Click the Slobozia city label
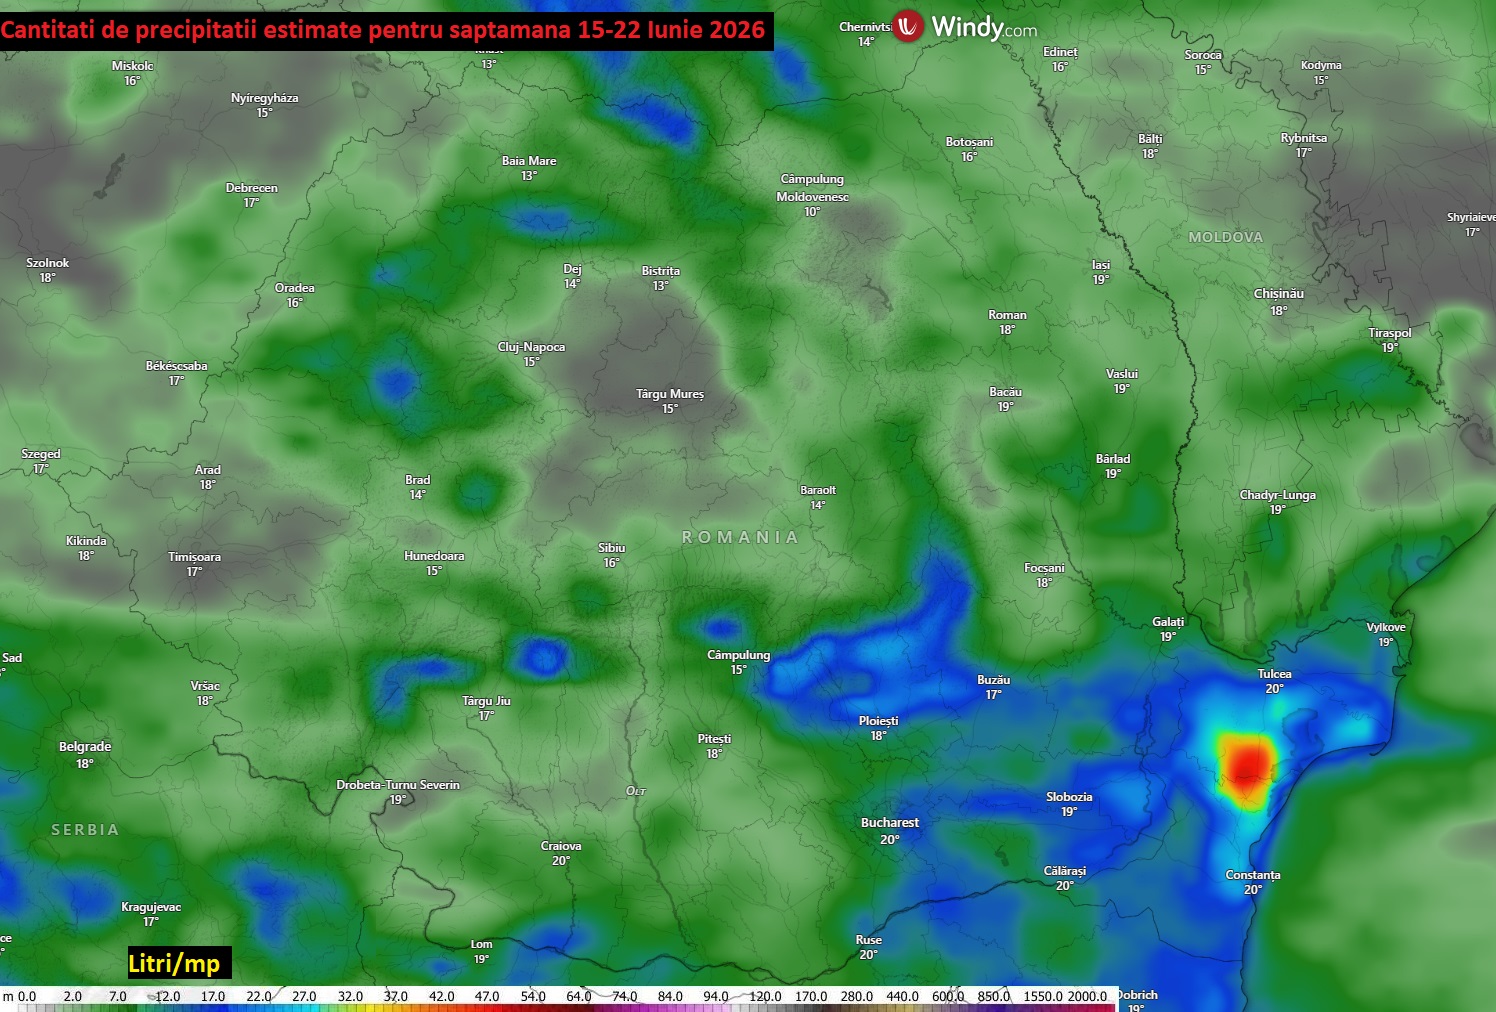This screenshot has width=1496, height=1012. point(1069,797)
